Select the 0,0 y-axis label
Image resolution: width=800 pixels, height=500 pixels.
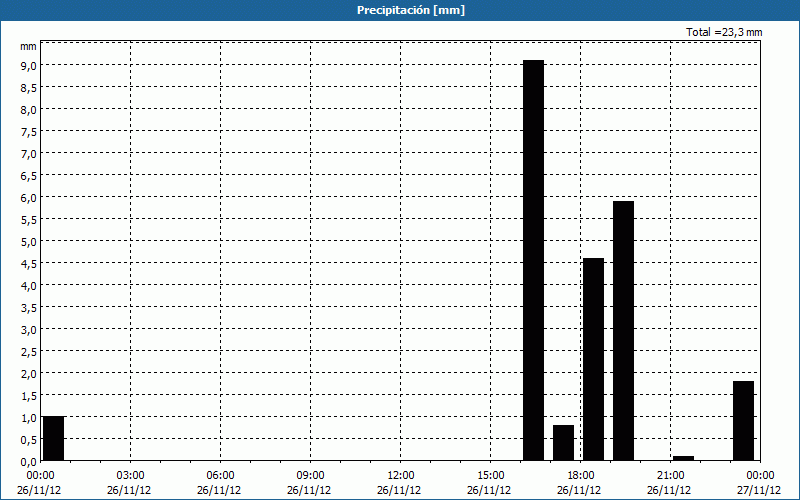tap(29, 461)
